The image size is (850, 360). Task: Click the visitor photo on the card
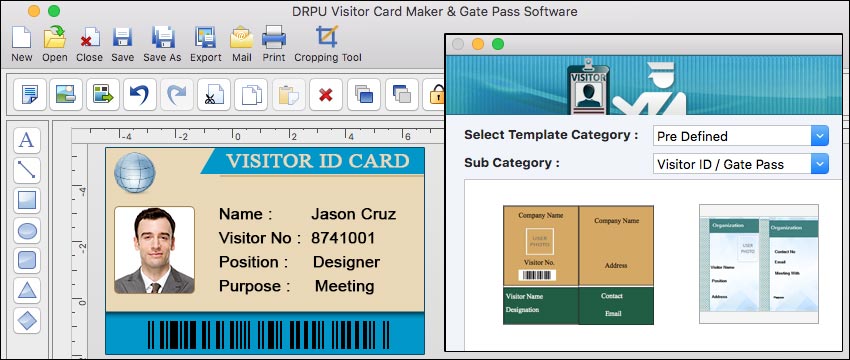154,250
